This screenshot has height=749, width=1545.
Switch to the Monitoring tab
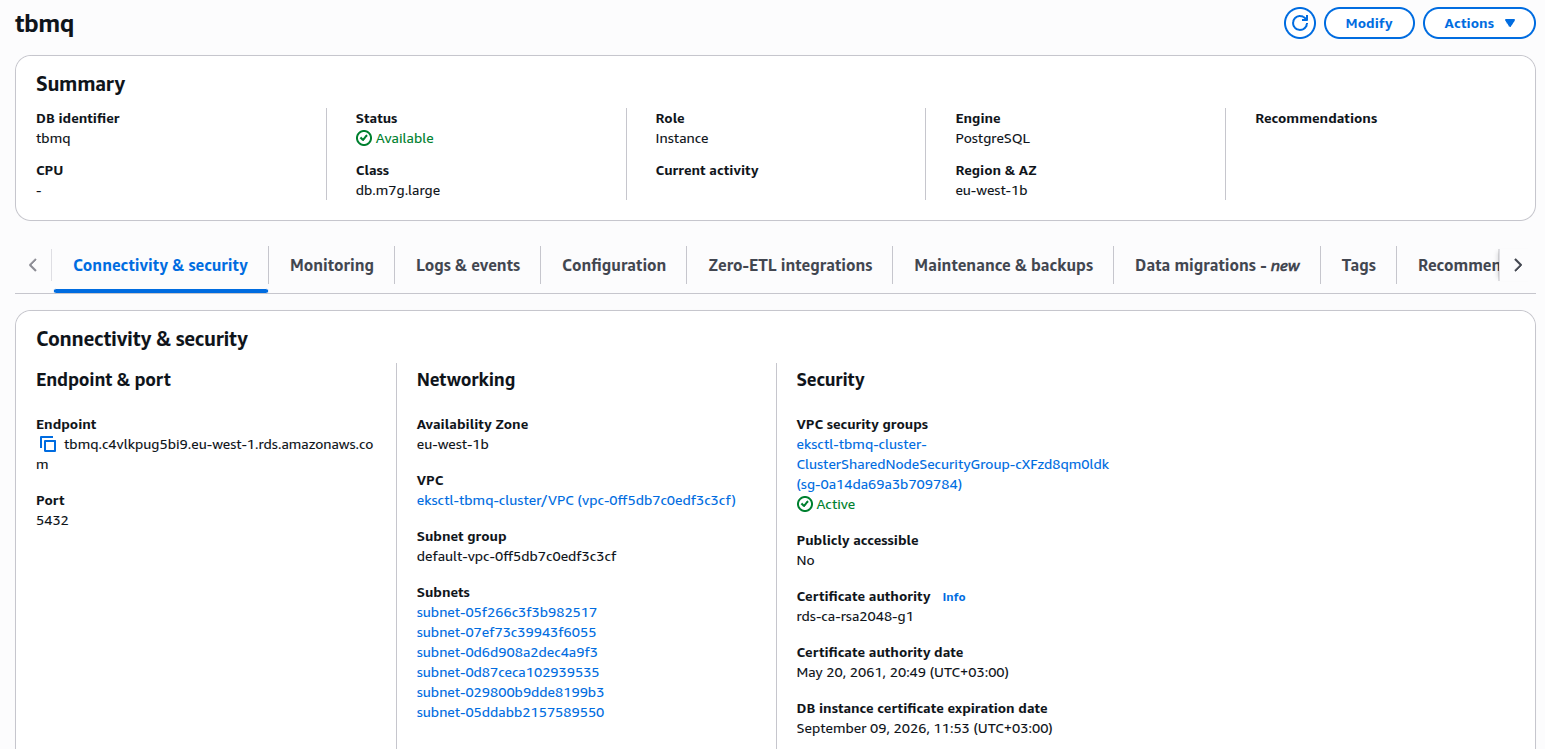(331, 265)
